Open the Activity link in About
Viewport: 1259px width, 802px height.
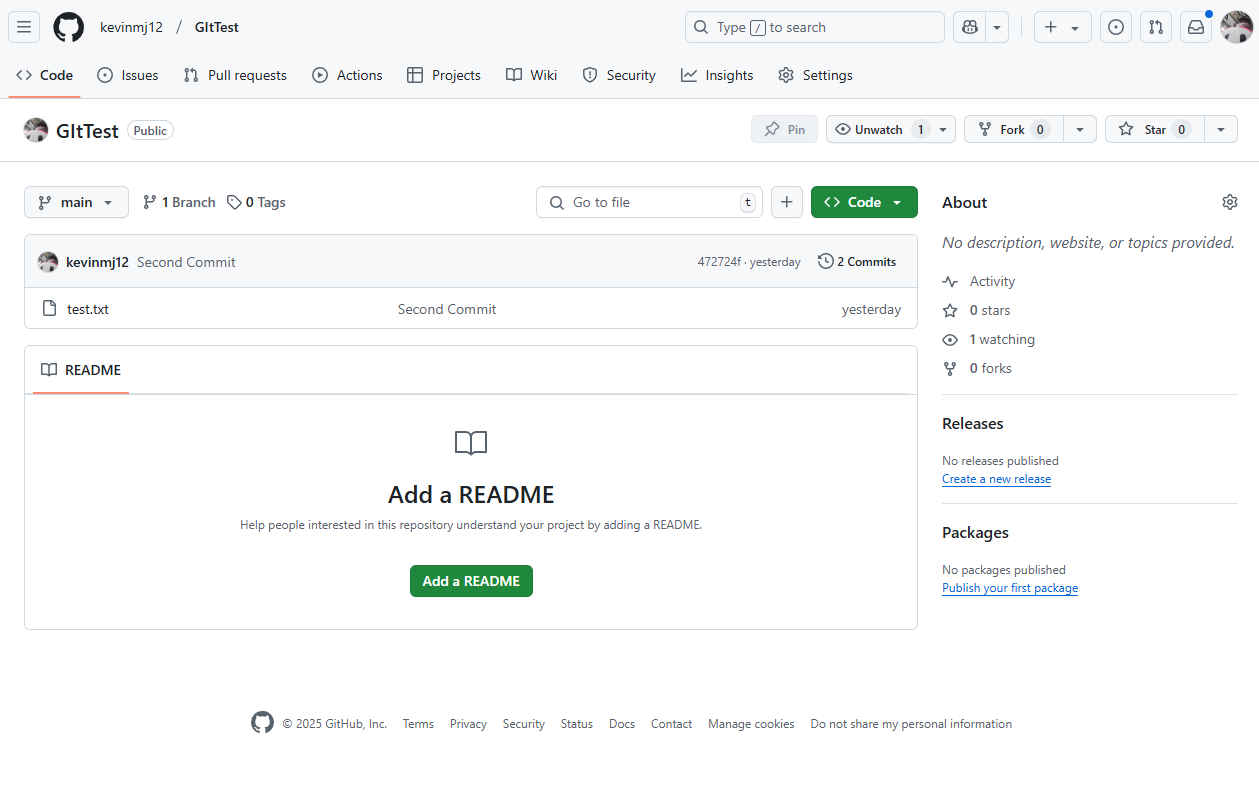pyautogui.click(x=980, y=282)
